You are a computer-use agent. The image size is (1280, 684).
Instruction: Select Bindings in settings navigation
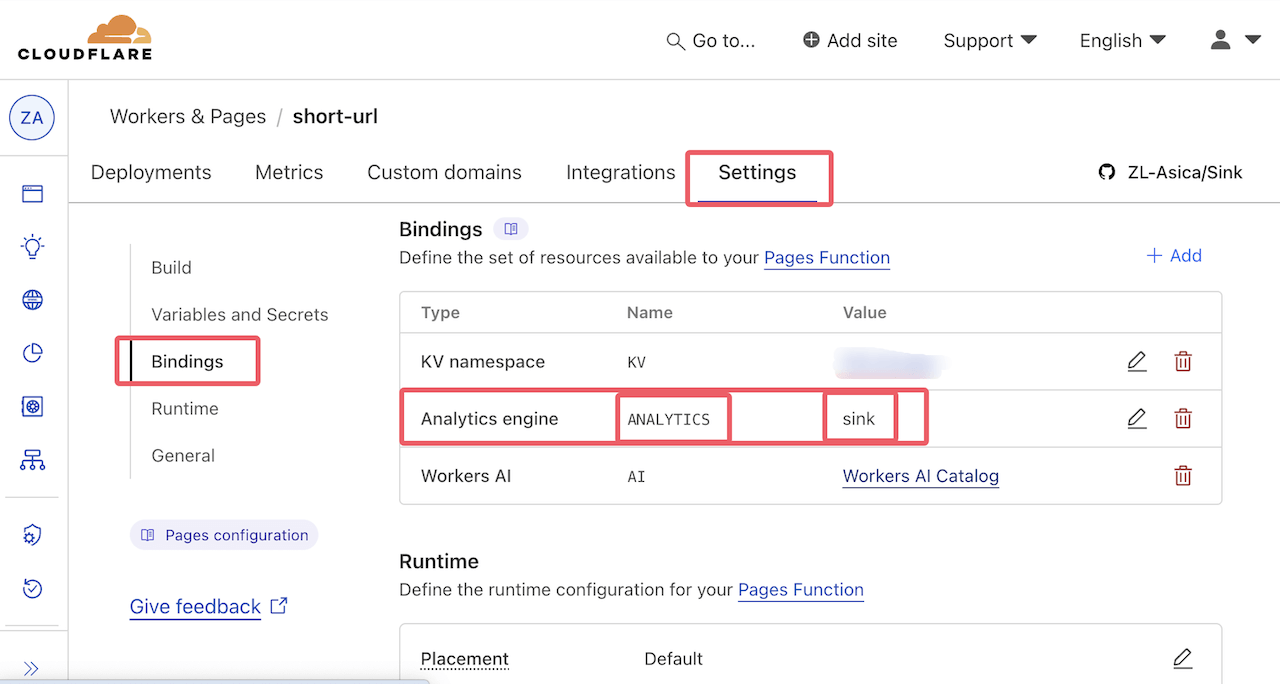click(x=187, y=362)
